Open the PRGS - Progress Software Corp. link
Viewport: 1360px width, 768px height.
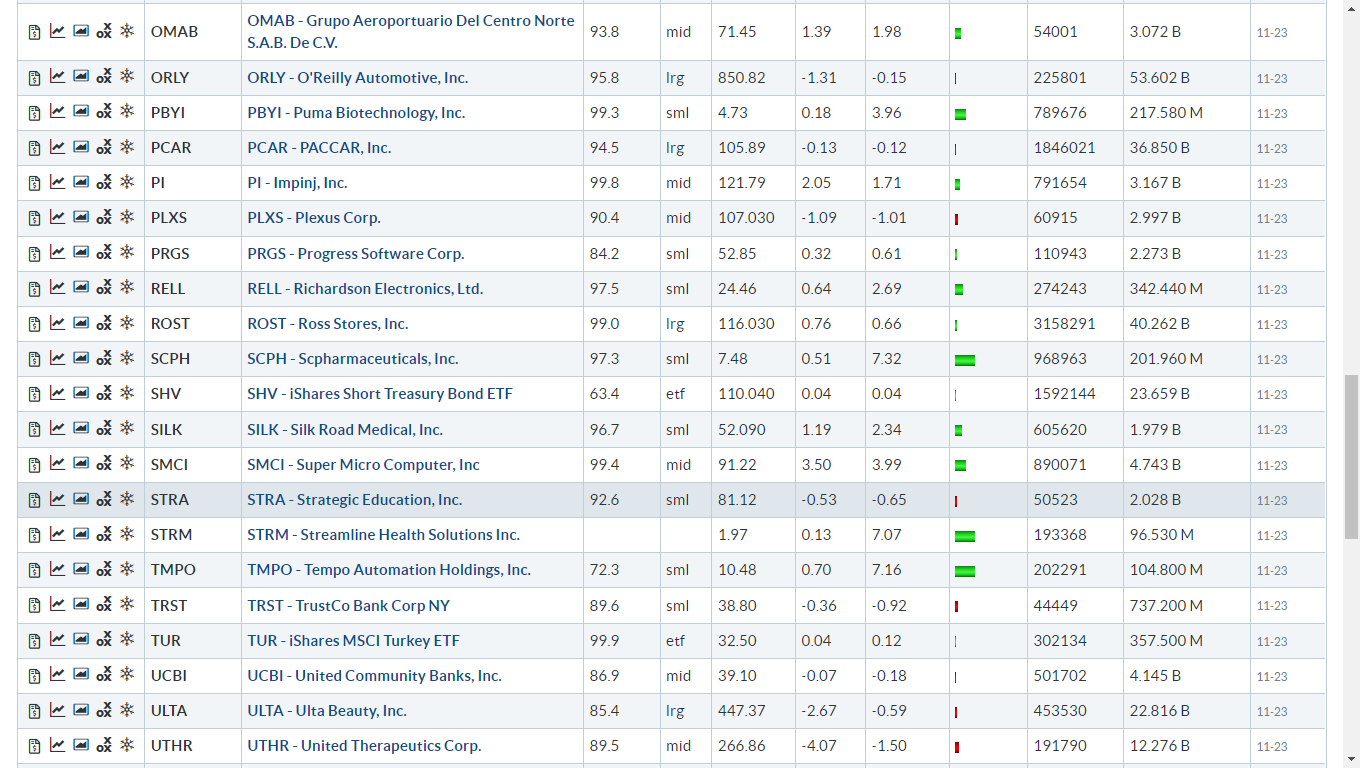coord(356,253)
